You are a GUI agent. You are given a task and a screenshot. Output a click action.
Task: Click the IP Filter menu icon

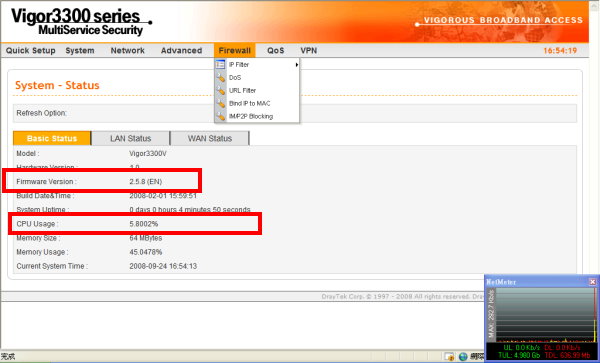220,65
